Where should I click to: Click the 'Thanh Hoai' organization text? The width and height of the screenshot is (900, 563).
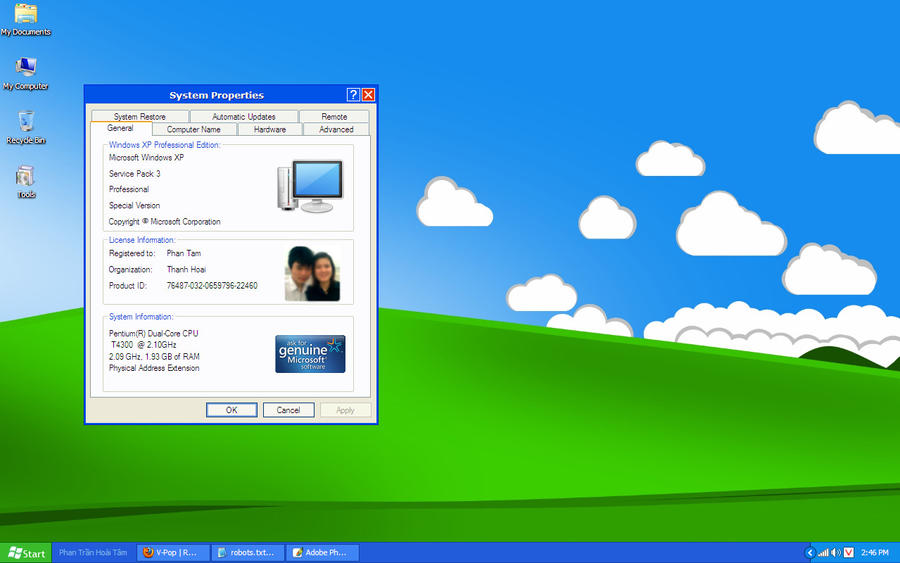click(x=186, y=269)
